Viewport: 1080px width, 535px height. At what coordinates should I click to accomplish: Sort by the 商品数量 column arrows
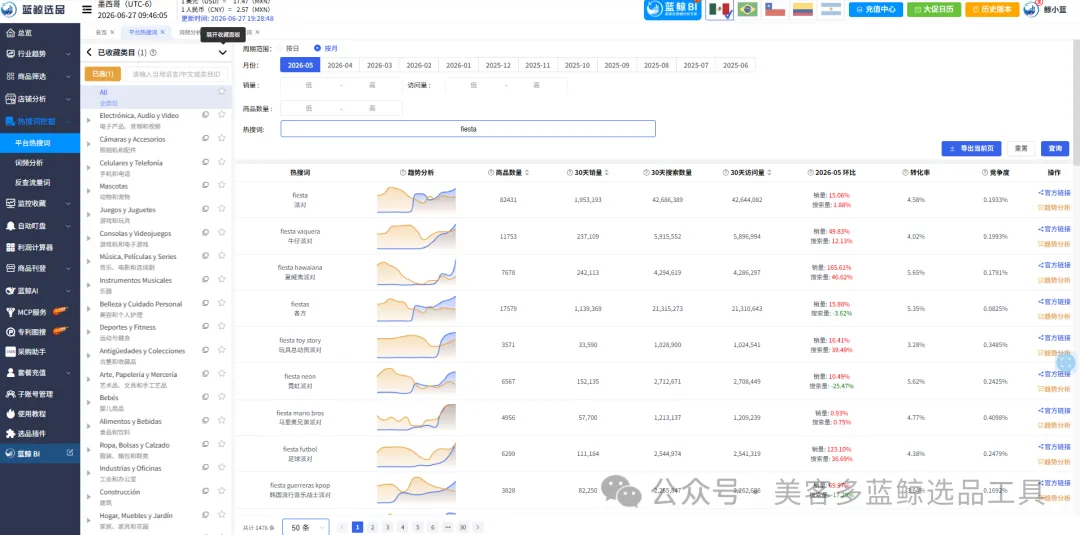pos(527,172)
